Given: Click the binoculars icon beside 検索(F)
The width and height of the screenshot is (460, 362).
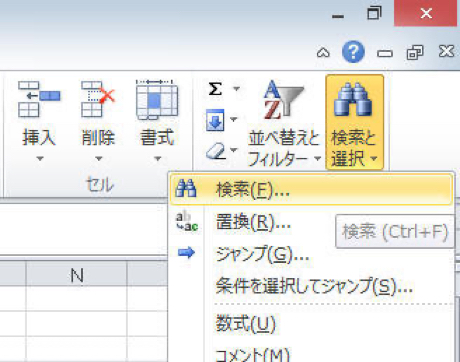Looking at the screenshot, I should click(x=186, y=189).
